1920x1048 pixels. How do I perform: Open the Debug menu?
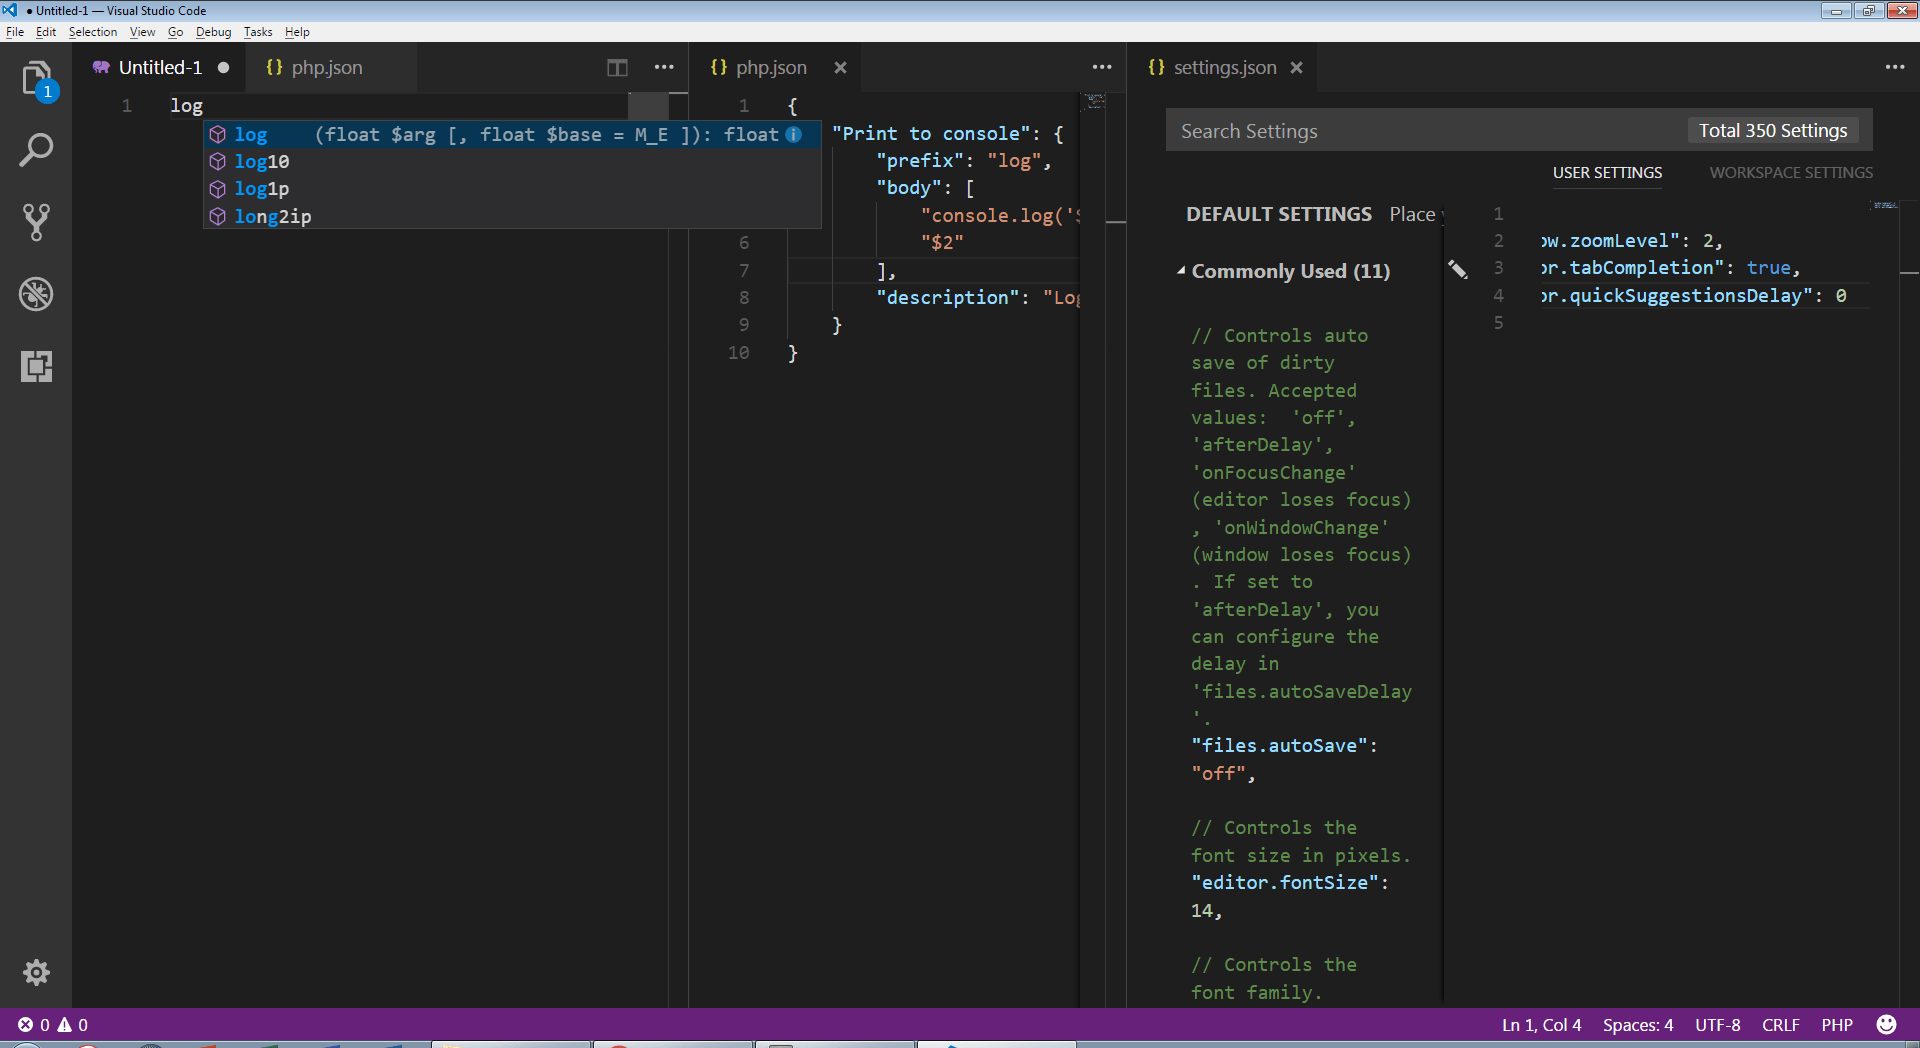[x=213, y=32]
